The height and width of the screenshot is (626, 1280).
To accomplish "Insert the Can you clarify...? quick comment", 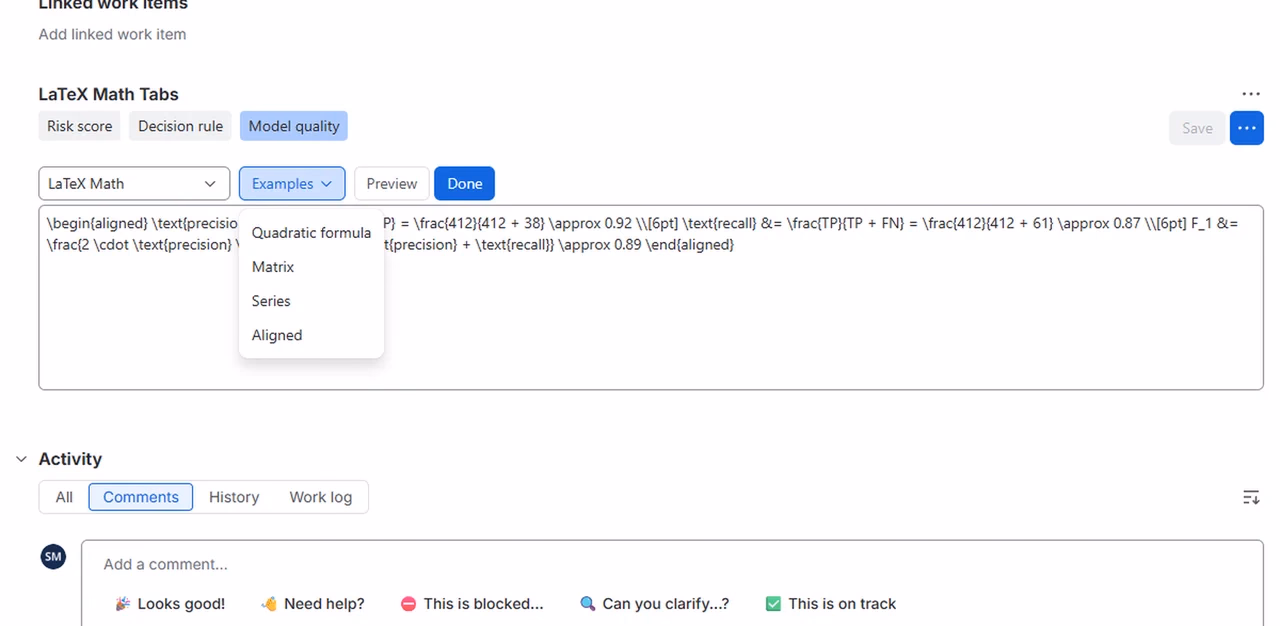I will tap(655, 604).
